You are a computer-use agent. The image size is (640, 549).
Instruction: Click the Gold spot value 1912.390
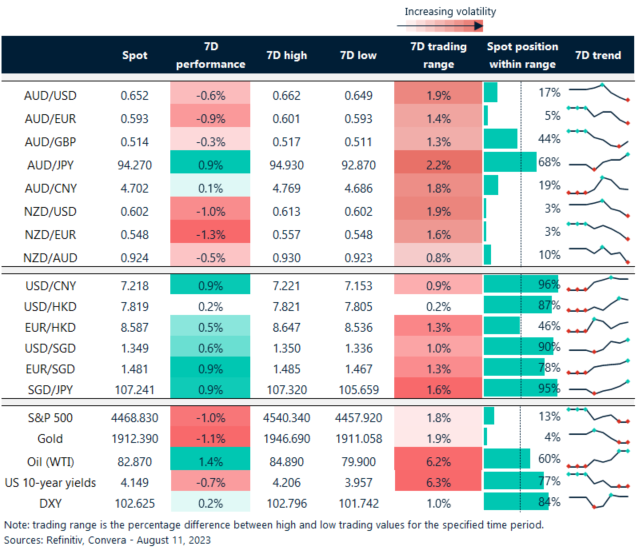coord(131,437)
